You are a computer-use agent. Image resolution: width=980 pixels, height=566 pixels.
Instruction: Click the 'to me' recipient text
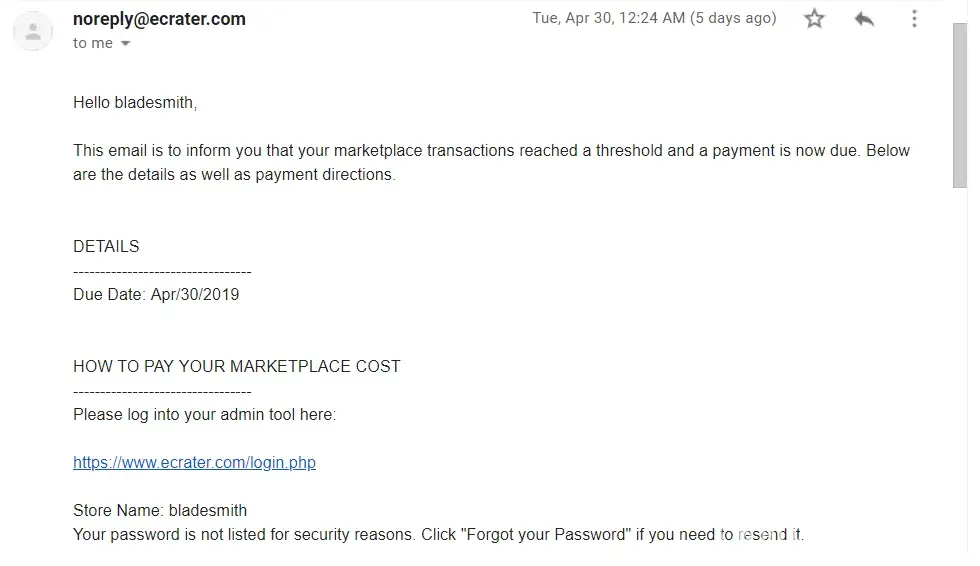(x=93, y=44)
